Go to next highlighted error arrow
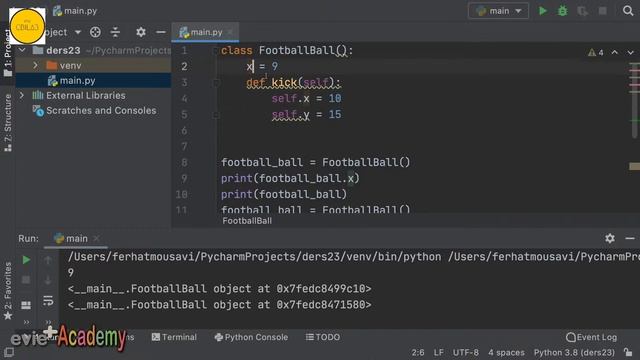640x360 pixels. (631, 53)
